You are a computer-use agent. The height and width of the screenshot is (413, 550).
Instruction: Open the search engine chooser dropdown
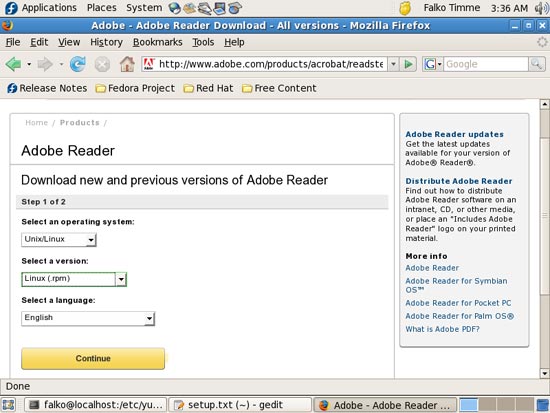[x=439, y=64]
